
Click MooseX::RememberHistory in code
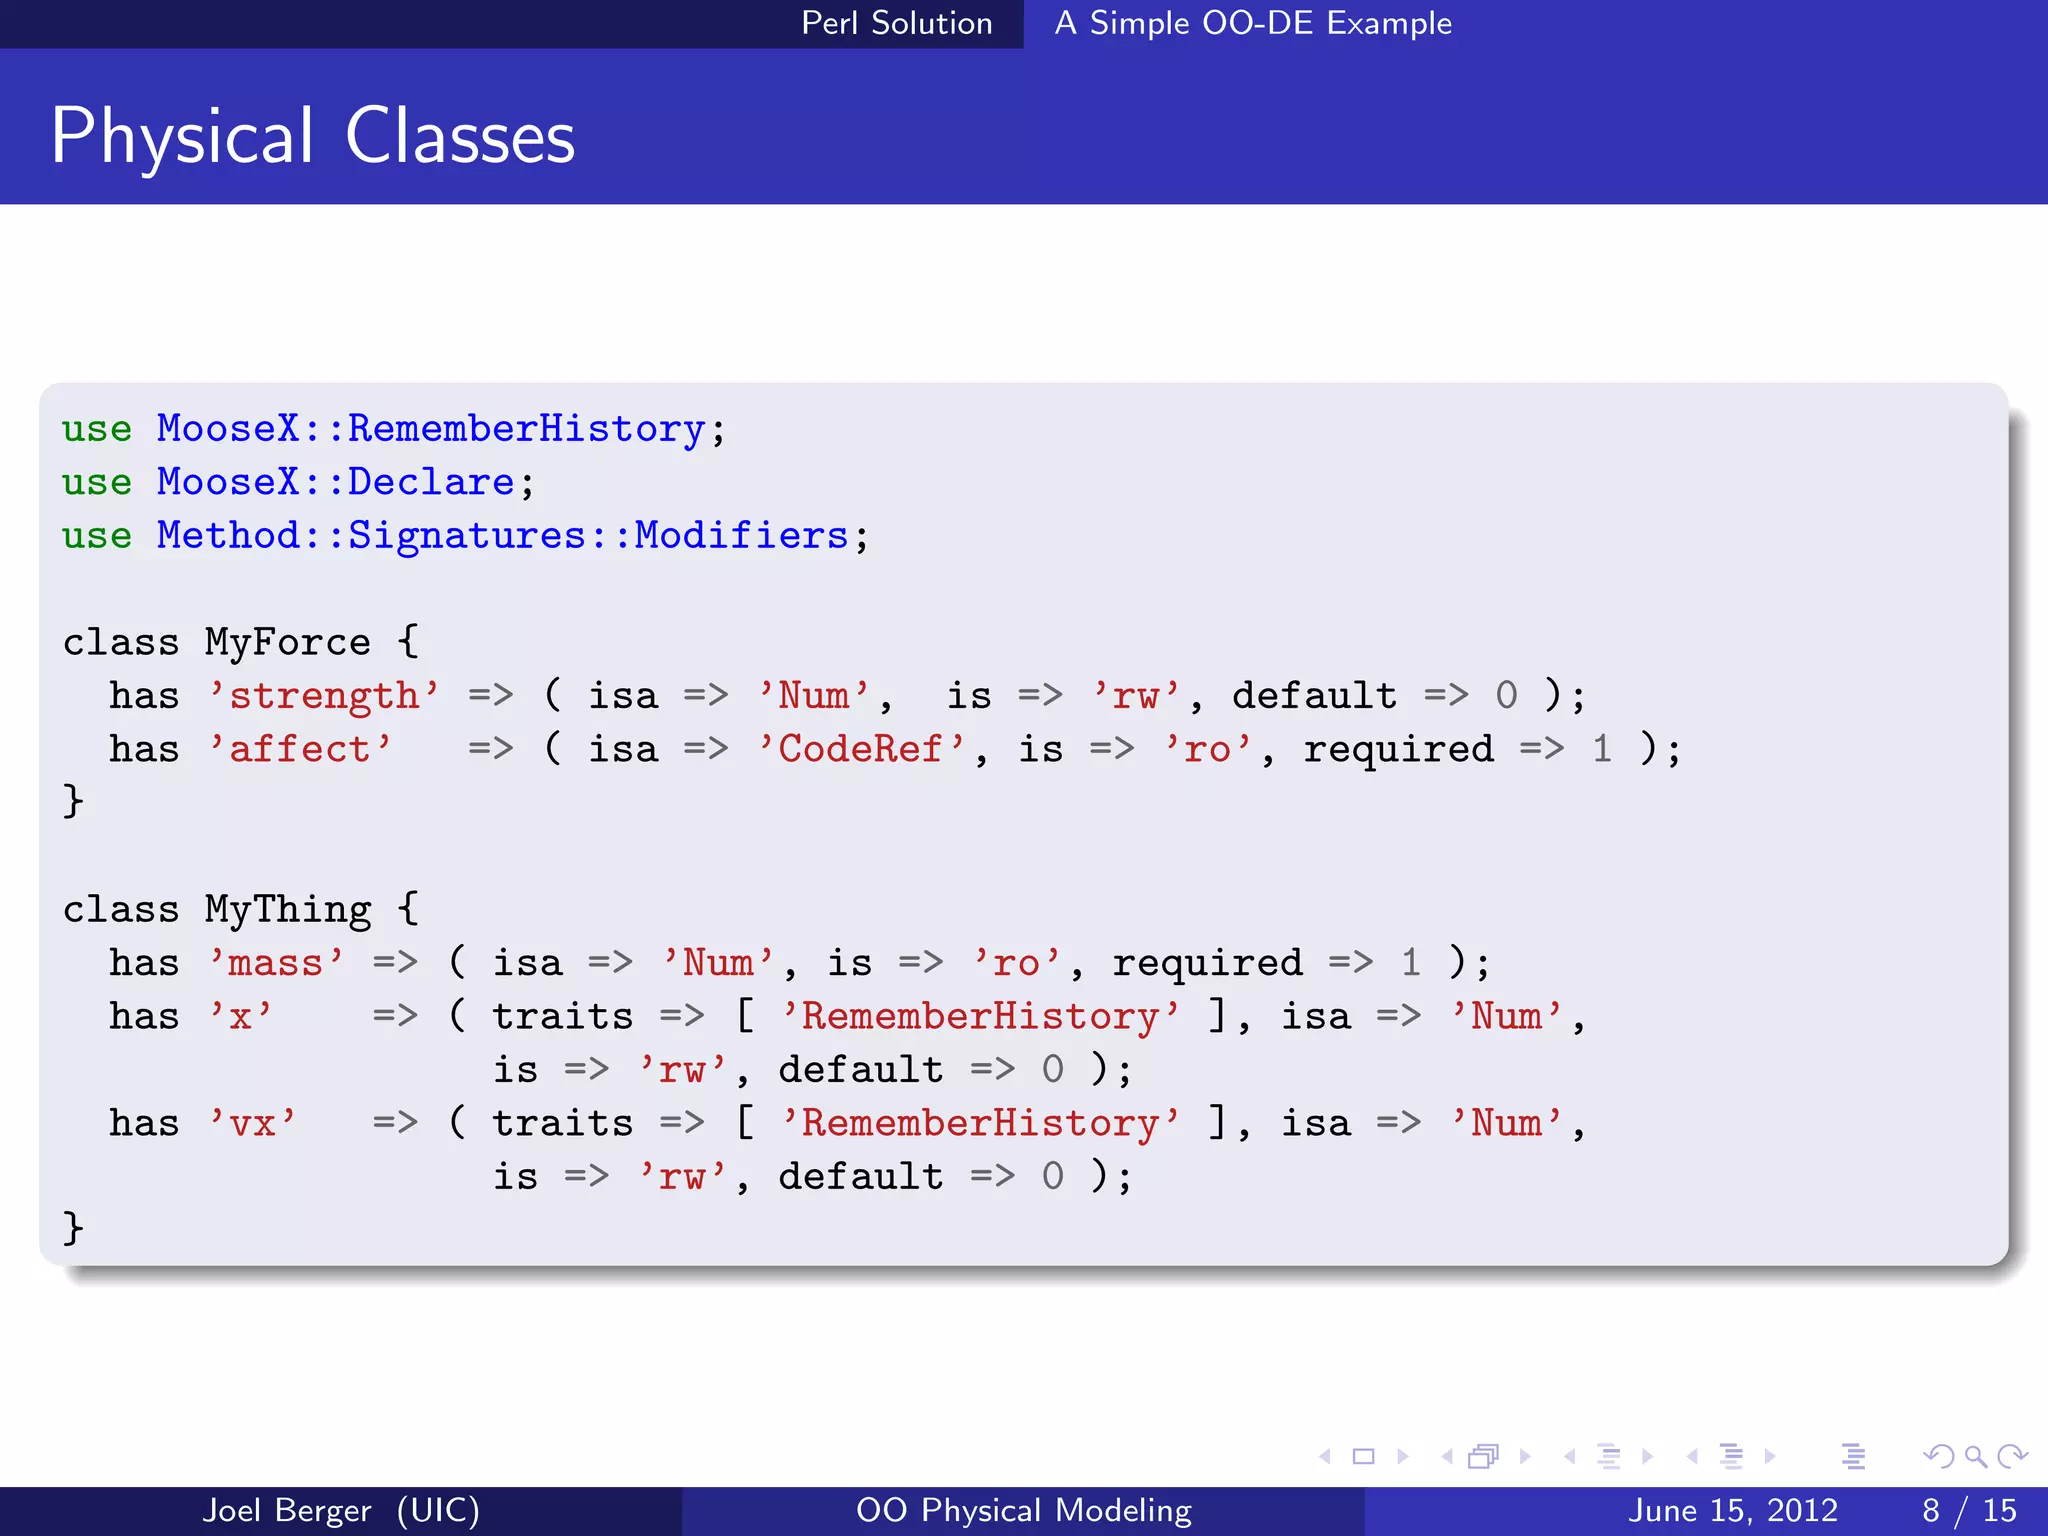431,429
